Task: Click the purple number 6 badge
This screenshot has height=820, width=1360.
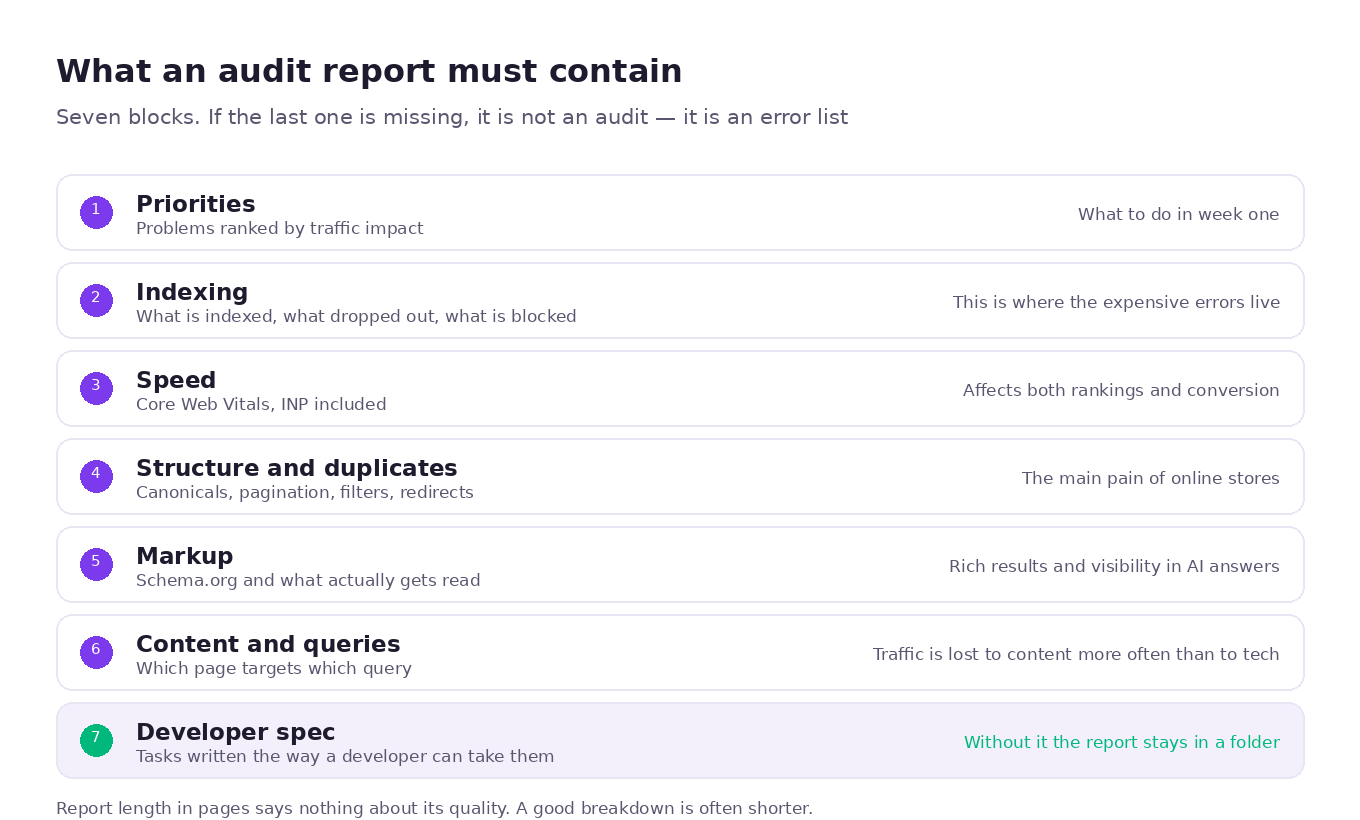Action: 96,652
